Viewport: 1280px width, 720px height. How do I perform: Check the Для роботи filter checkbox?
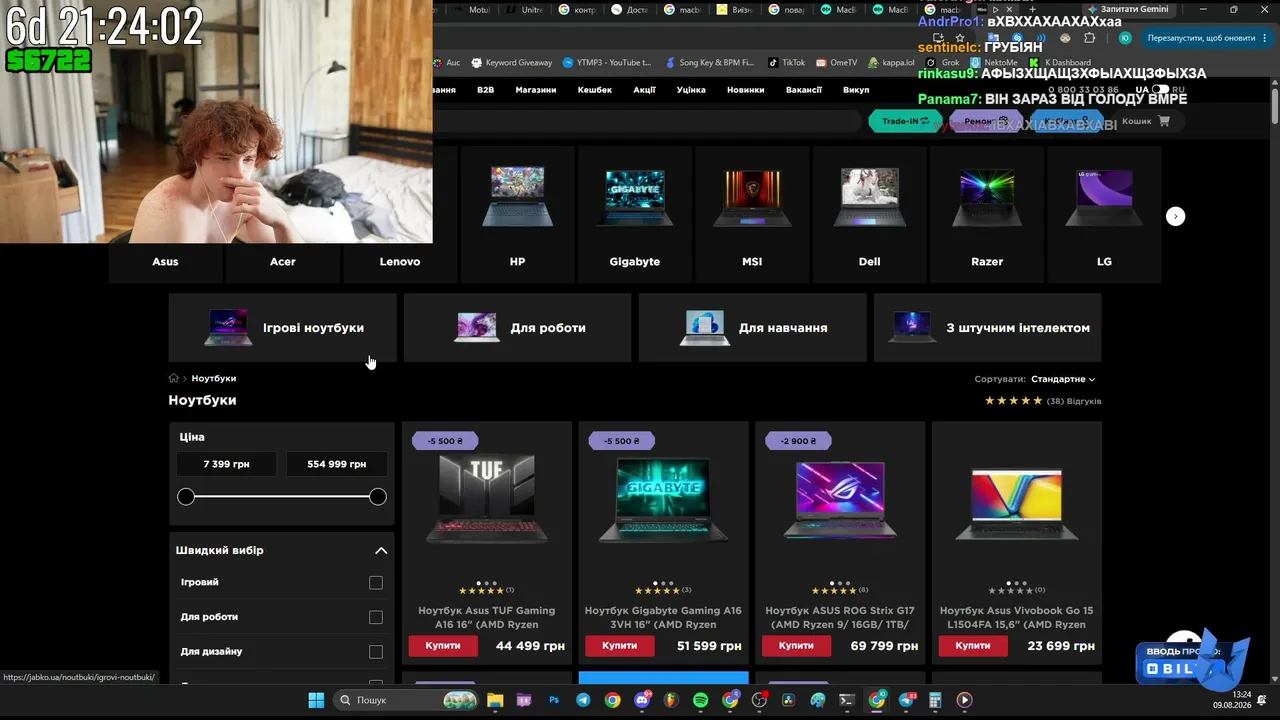376,618
